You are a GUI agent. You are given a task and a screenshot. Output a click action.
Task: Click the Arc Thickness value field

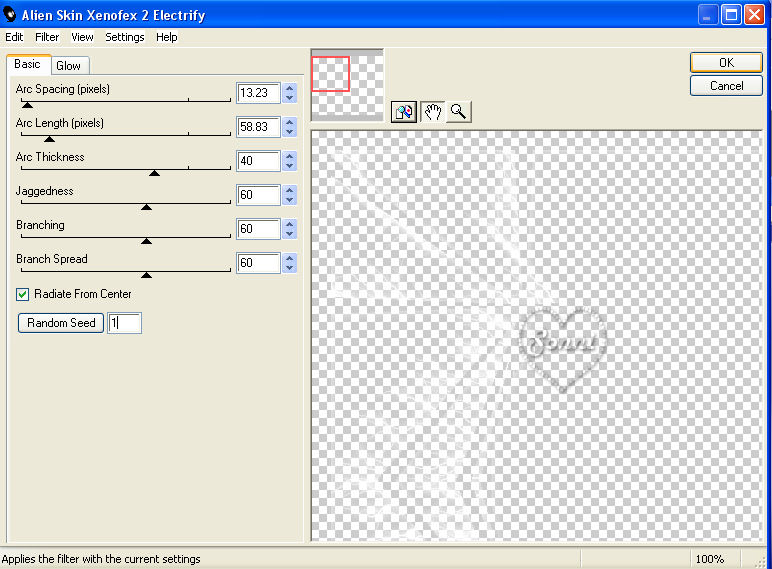(258, 161)
